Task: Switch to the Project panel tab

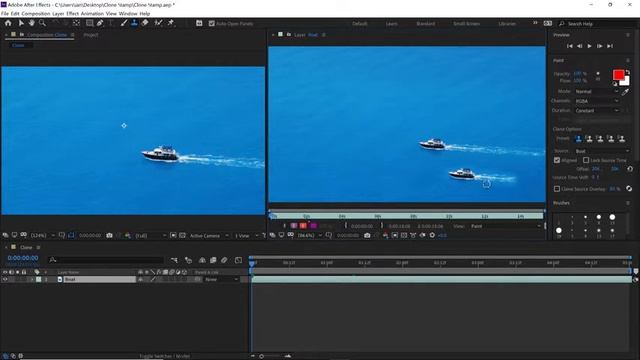Action: (x=91, y=35)
